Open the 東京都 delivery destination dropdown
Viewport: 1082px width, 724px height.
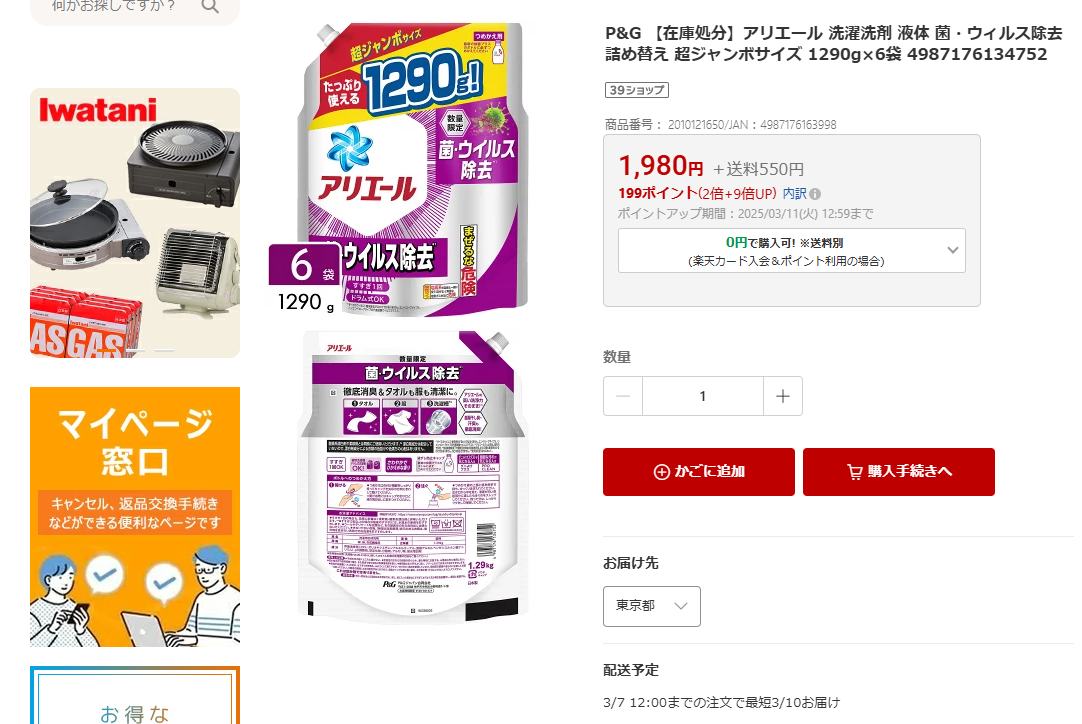651,606
